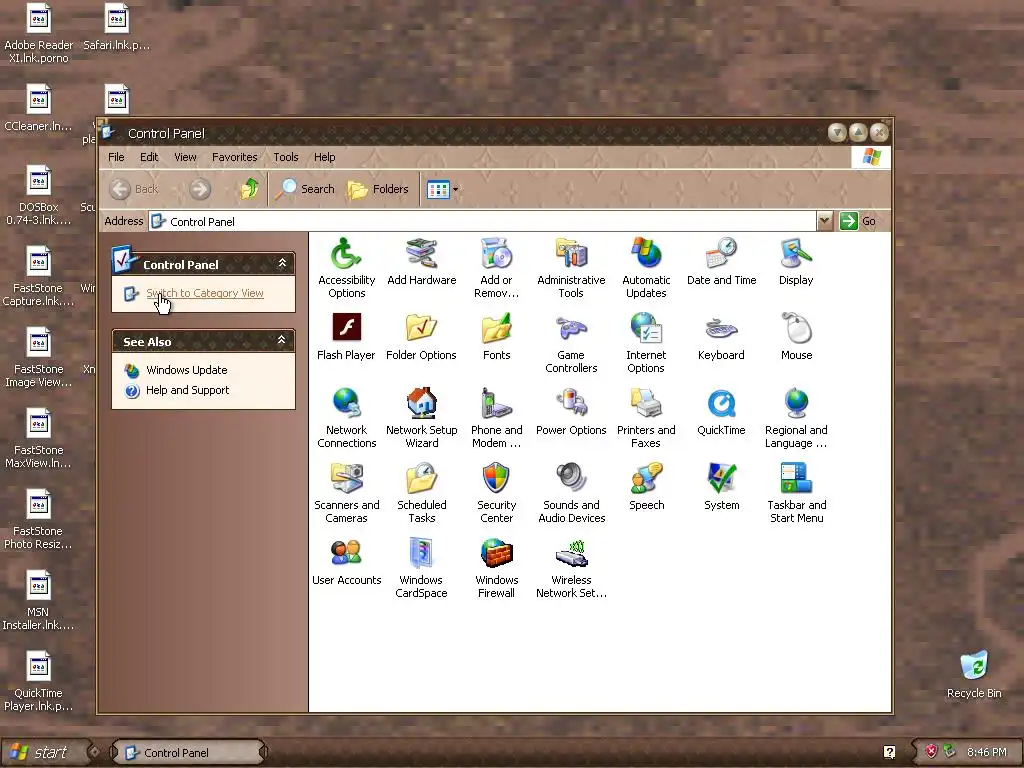Click red security shield tray icon
Screen dimensions: 1024x768
click(931, 752)
